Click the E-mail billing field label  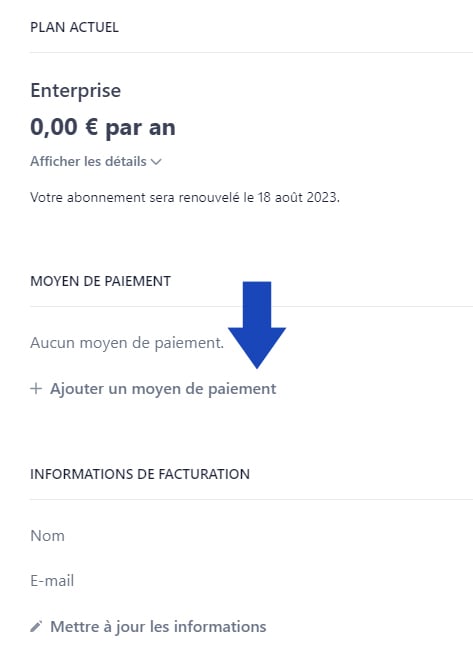(x=52, y=581)
